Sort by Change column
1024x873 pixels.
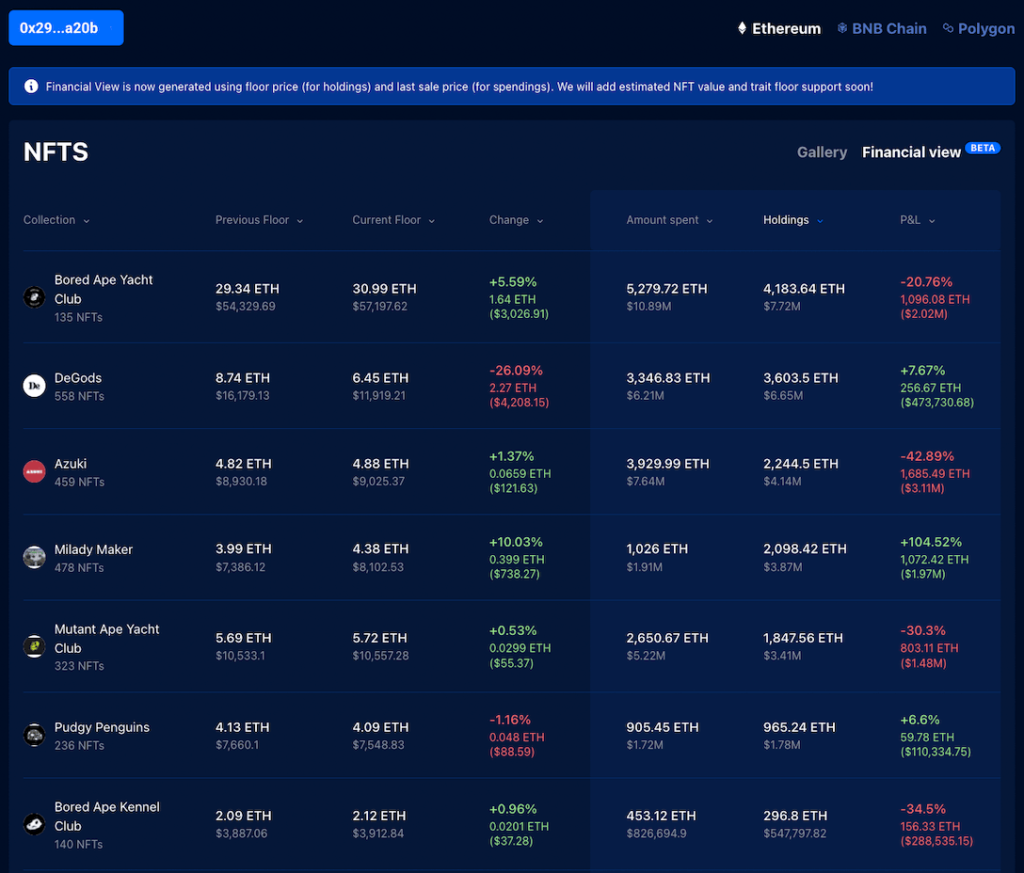pos(516,220)
